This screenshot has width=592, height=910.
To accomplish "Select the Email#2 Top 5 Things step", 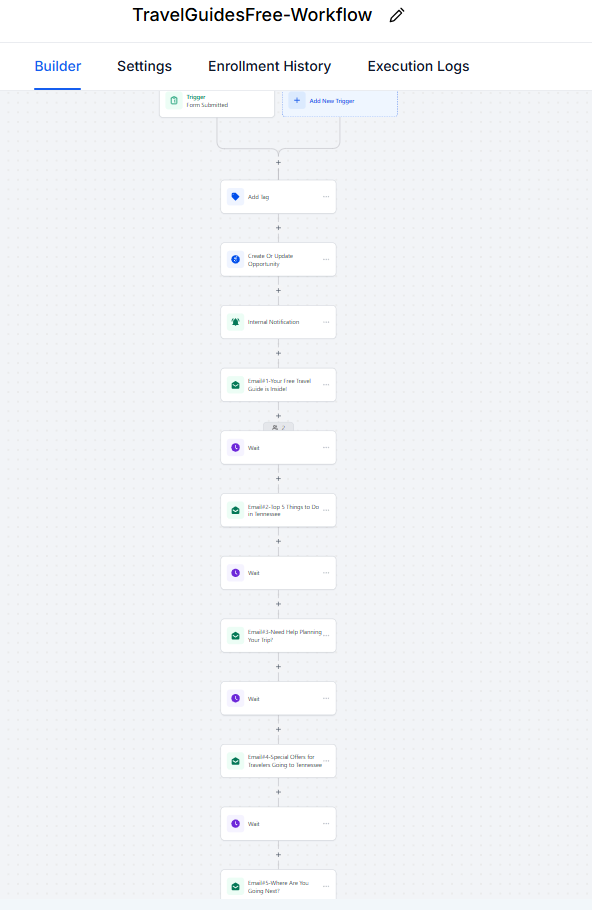I will (279, 510).
